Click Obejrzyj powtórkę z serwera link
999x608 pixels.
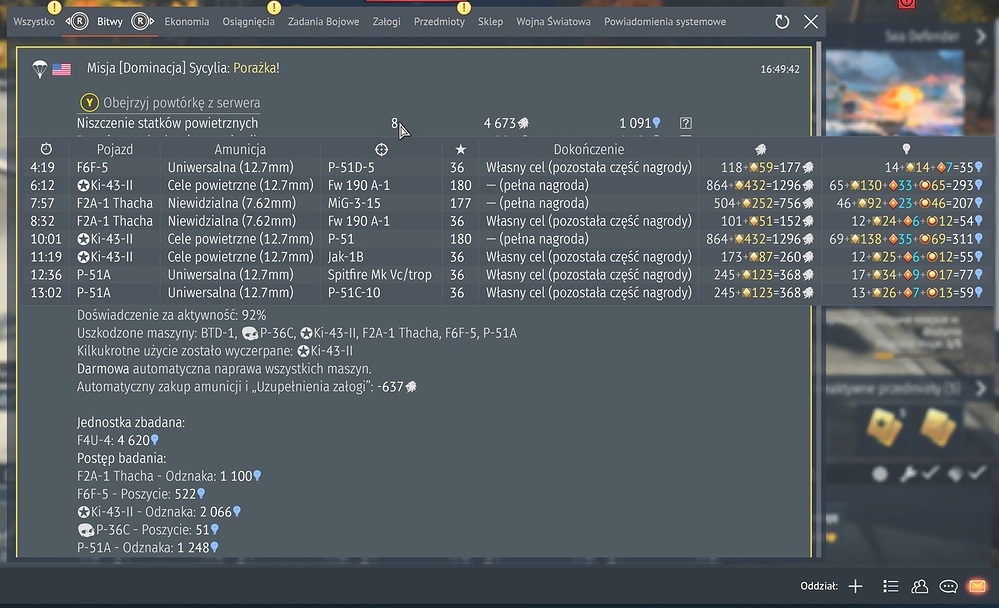pyautogui.click(x=181, y=102)
